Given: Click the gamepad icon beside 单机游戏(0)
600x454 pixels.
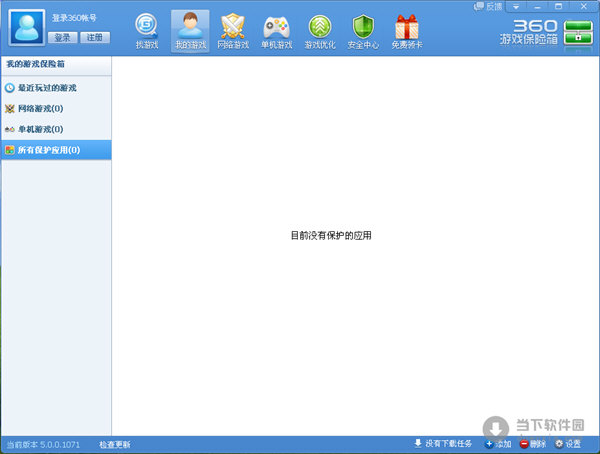Looking at the screenshot, I should [10, 129].
